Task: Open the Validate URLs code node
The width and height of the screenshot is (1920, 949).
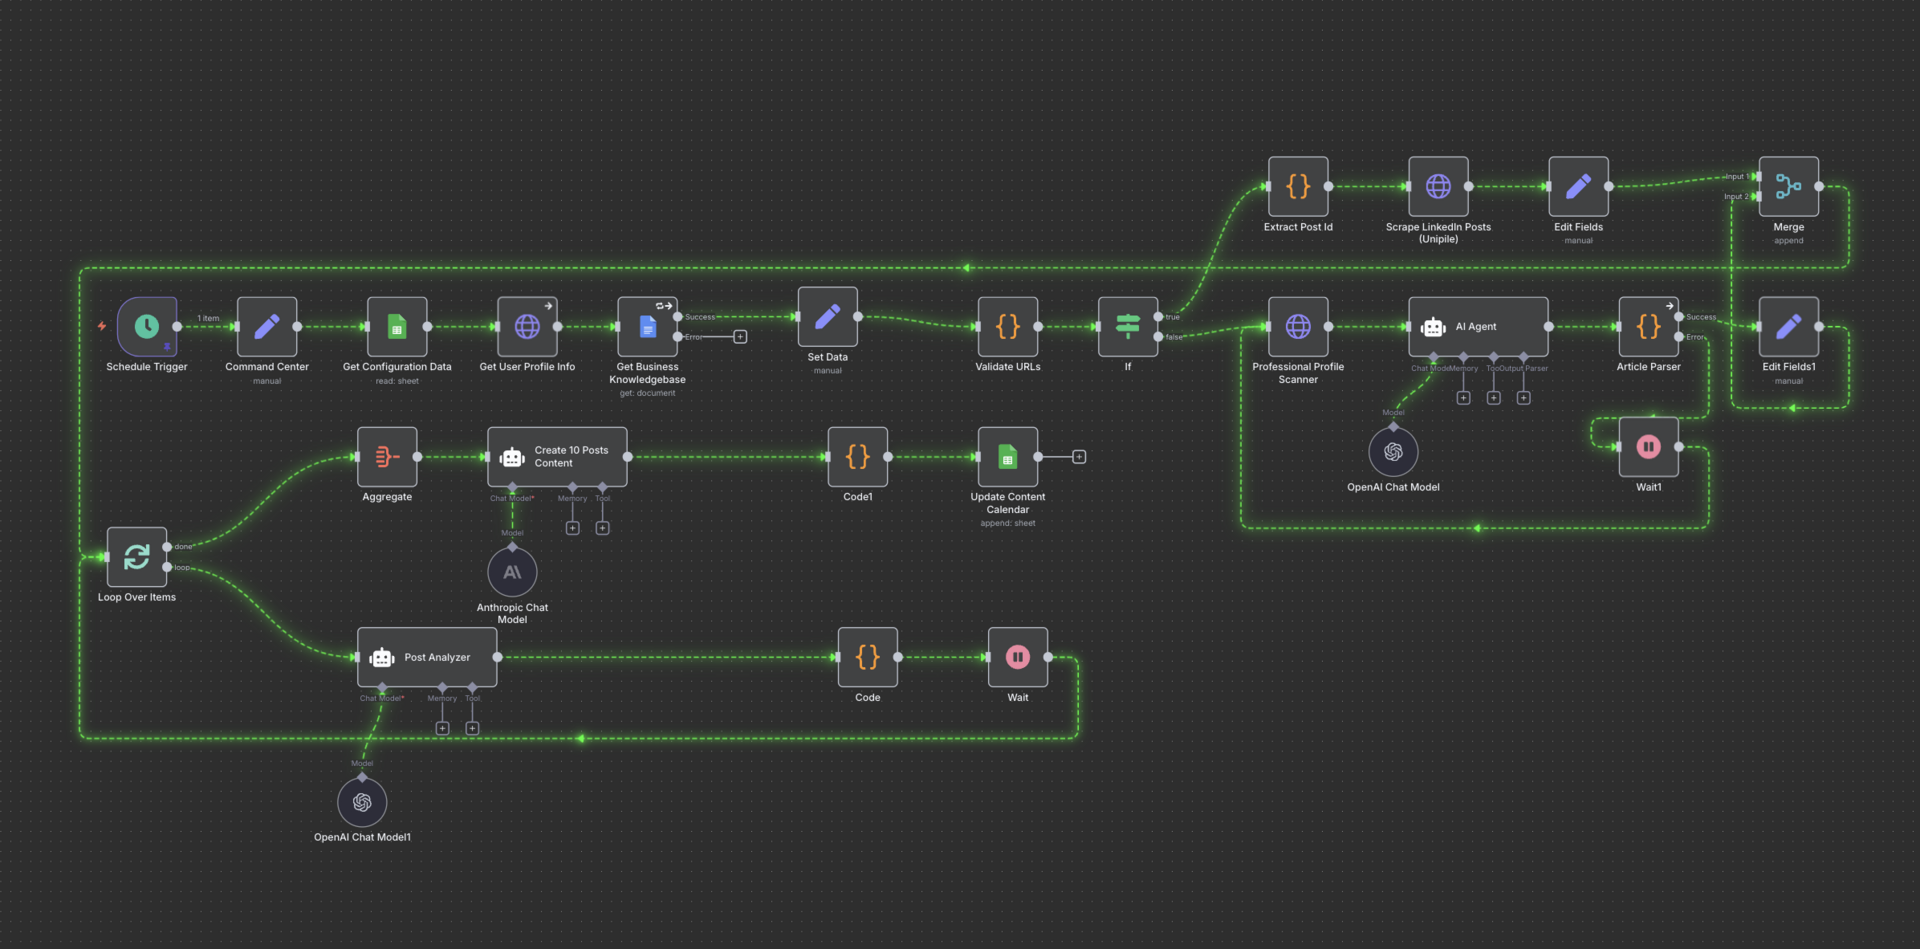Action: pyautogui.click(x=1007, y=327)
